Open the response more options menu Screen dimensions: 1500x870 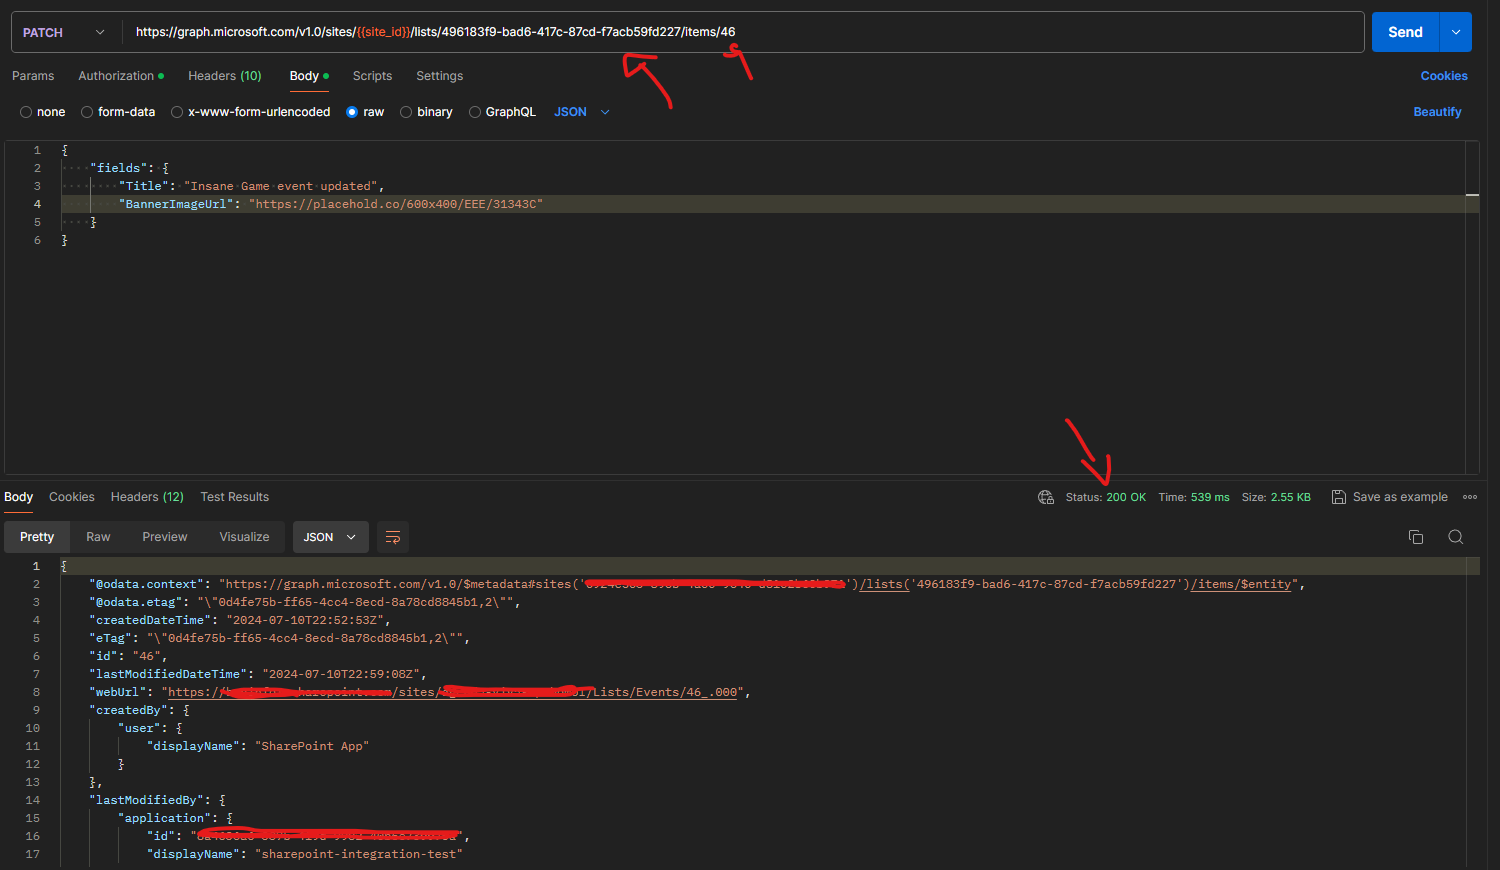click(x=1470, y=497)
